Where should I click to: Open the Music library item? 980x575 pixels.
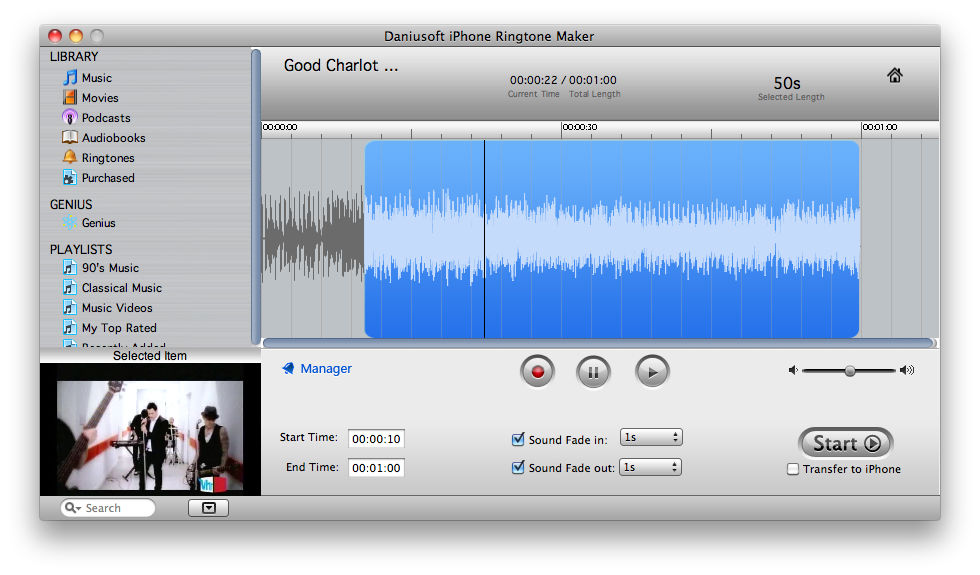coord(96,78)
